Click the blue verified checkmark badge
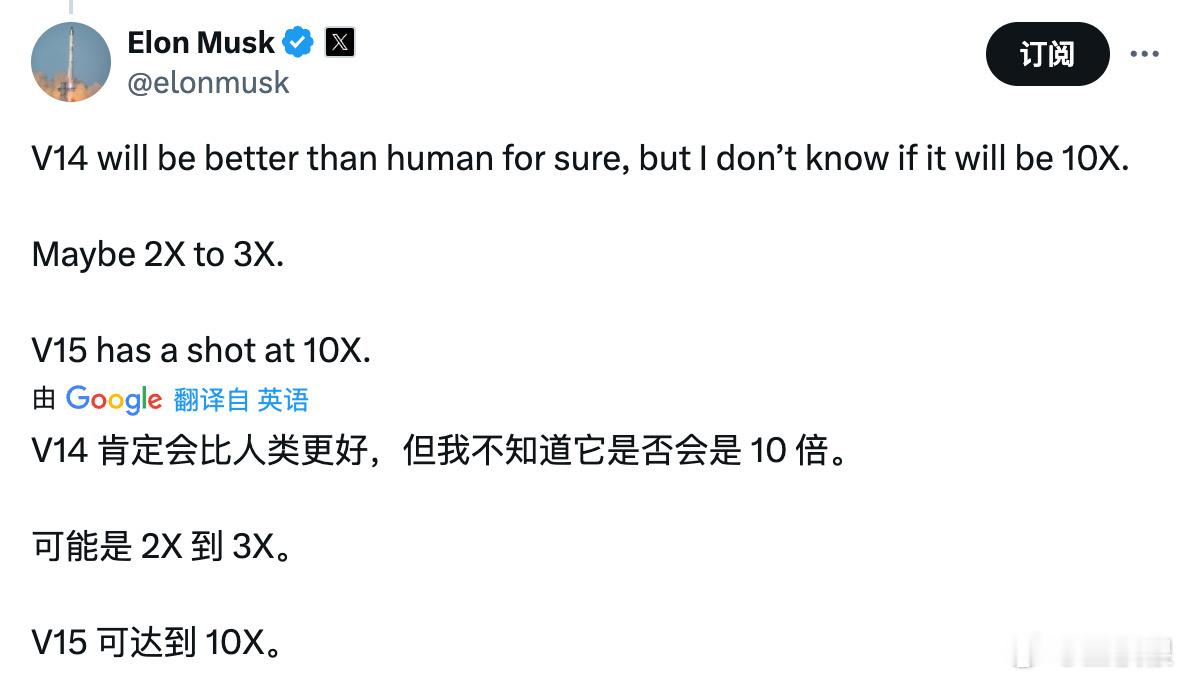This screenshot has height=680, width=1184. [x=298, y=42]
